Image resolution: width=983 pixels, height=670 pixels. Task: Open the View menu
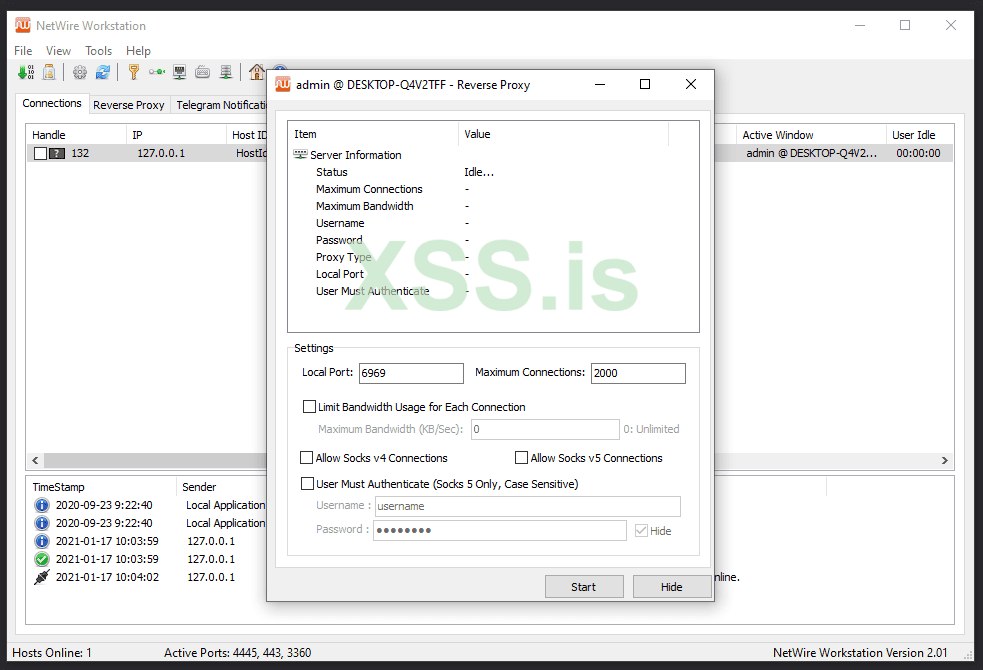click(58, 51)
